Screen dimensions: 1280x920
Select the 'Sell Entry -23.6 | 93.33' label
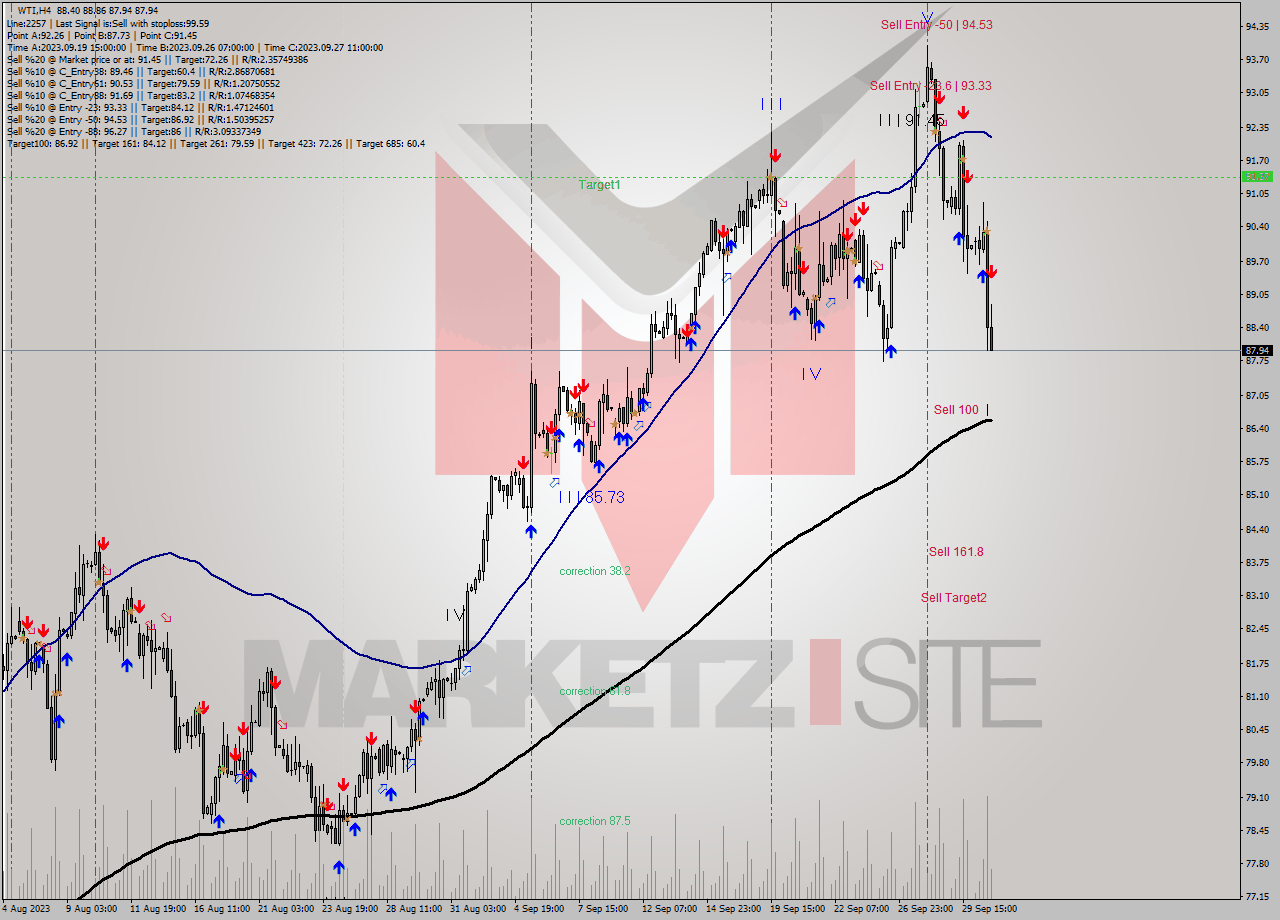tap(930, 86)
